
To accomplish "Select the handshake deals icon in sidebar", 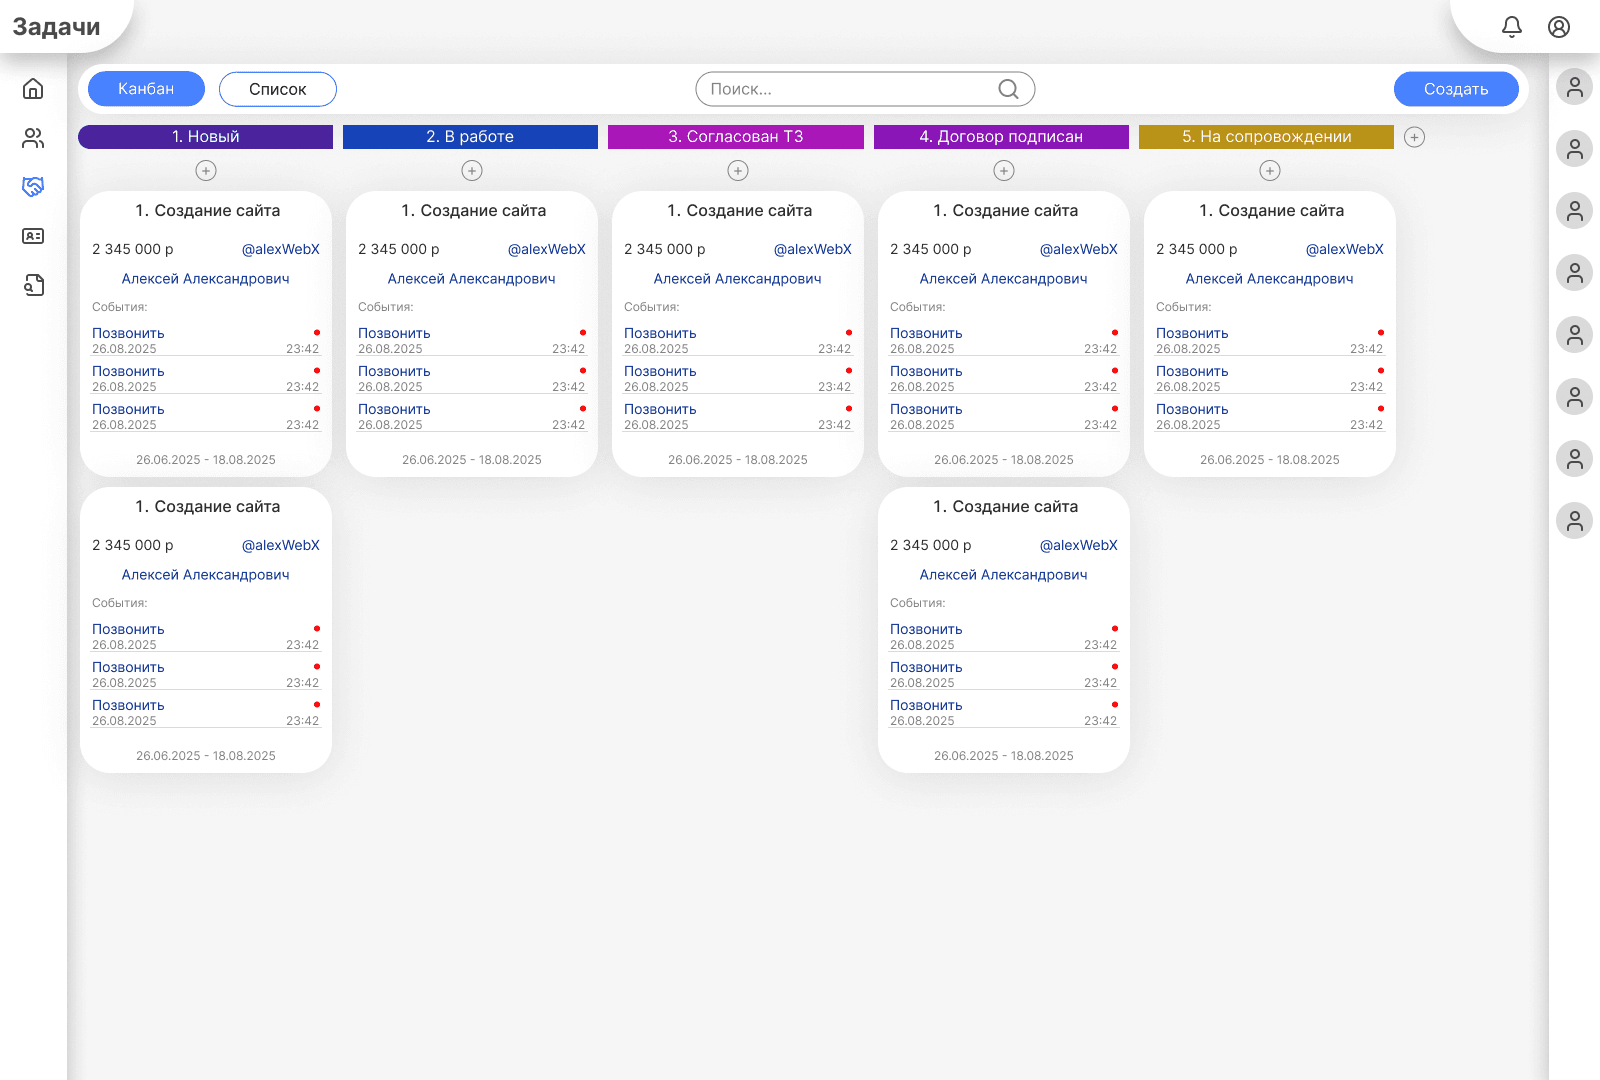I will tap(33, 187).
